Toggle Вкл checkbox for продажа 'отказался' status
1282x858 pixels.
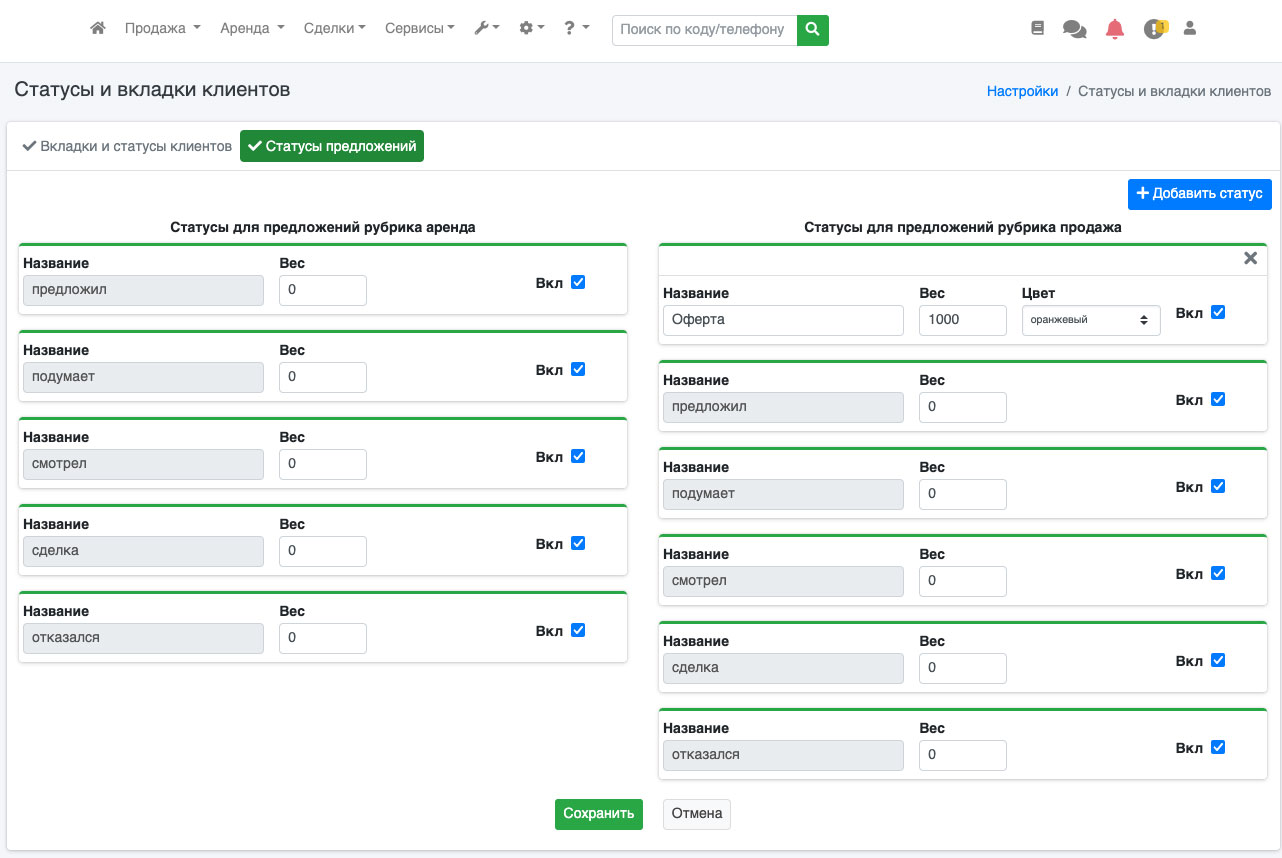coord(1217,747)
